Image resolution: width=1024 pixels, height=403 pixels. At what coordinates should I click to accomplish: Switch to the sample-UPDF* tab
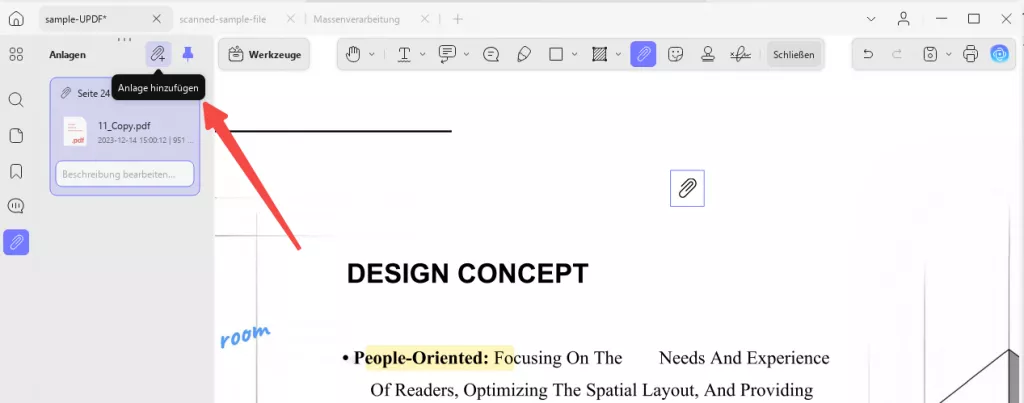(76, 19)
